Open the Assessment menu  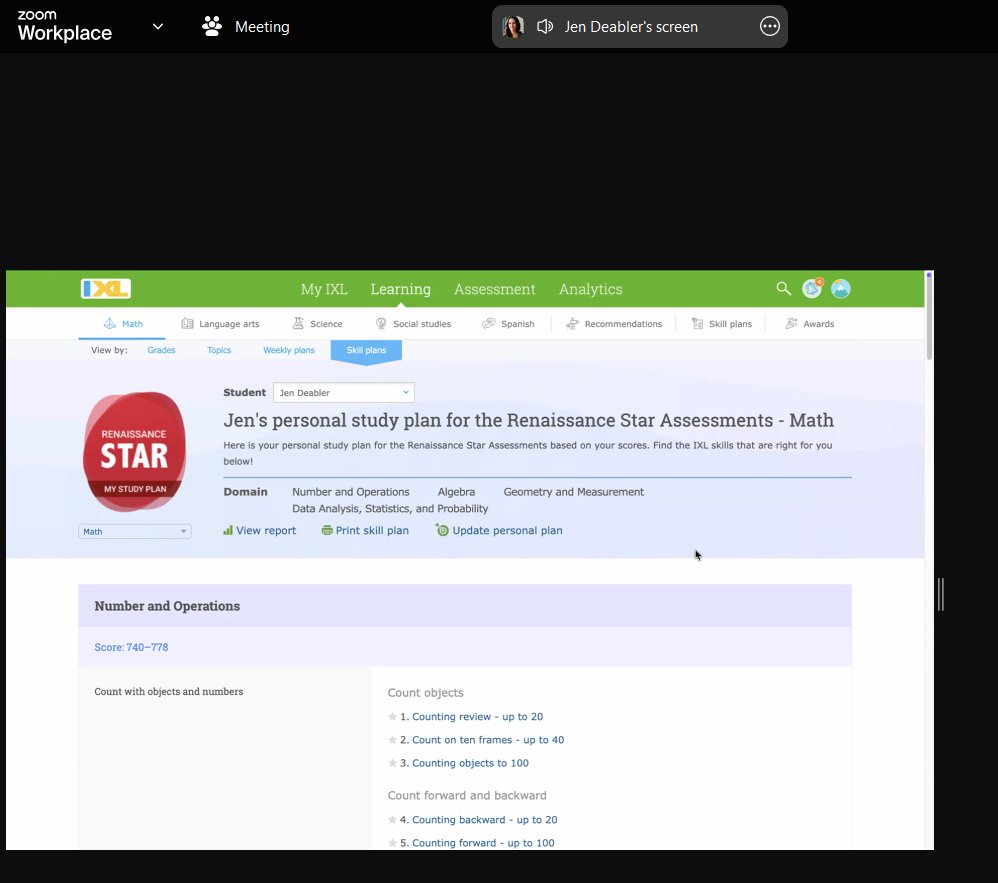(495, 289)
